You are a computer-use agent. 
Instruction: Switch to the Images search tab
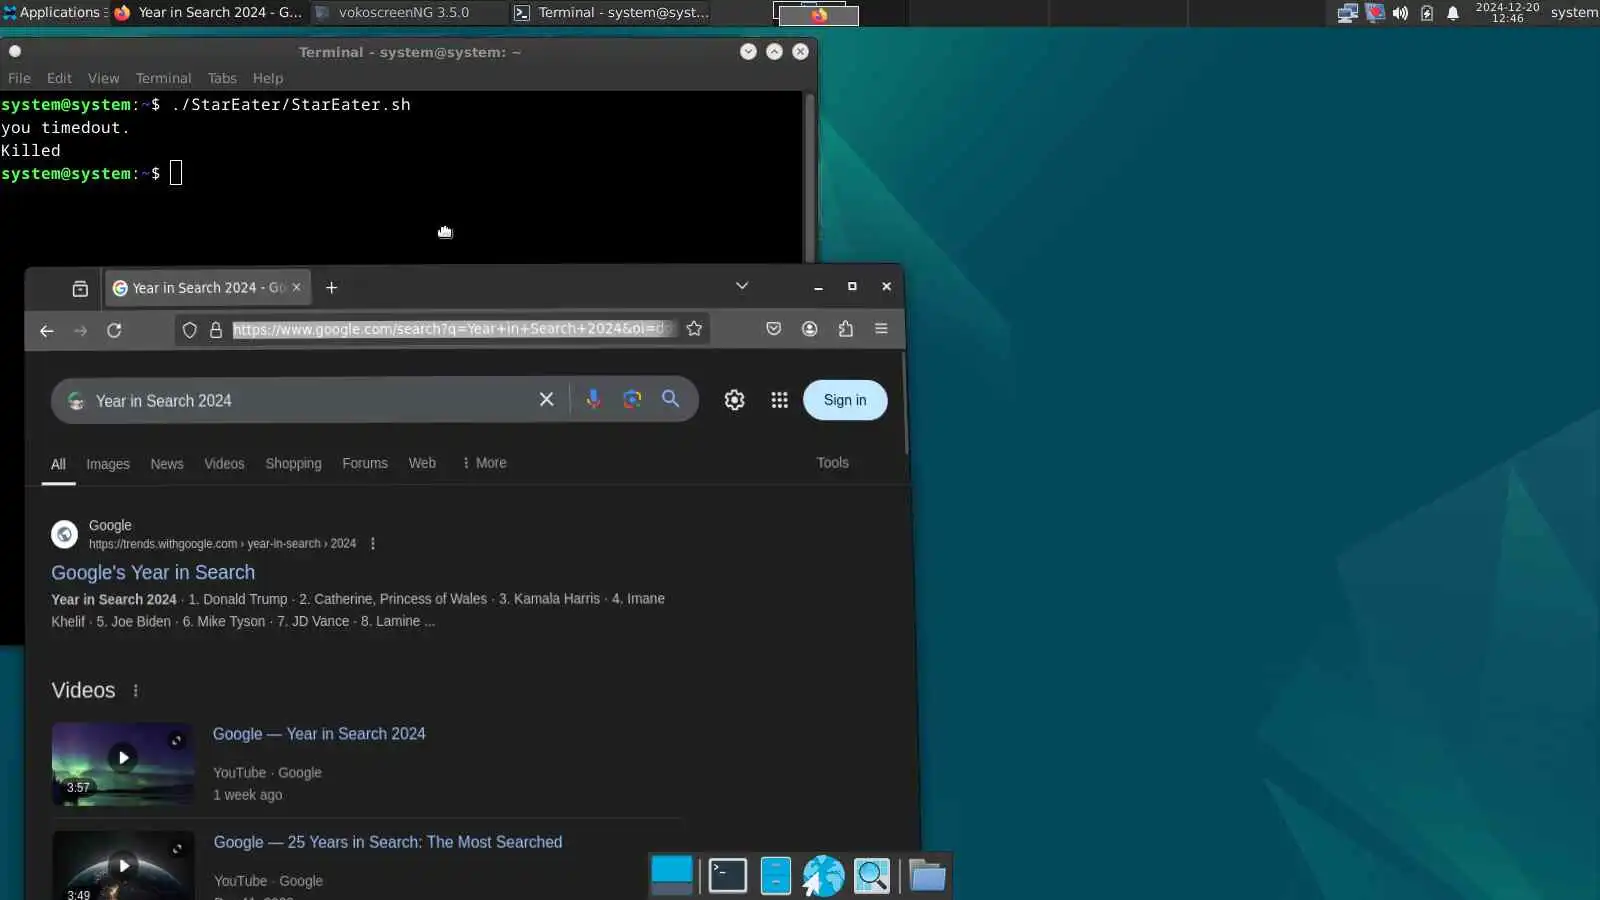click(x=108, y=464)
